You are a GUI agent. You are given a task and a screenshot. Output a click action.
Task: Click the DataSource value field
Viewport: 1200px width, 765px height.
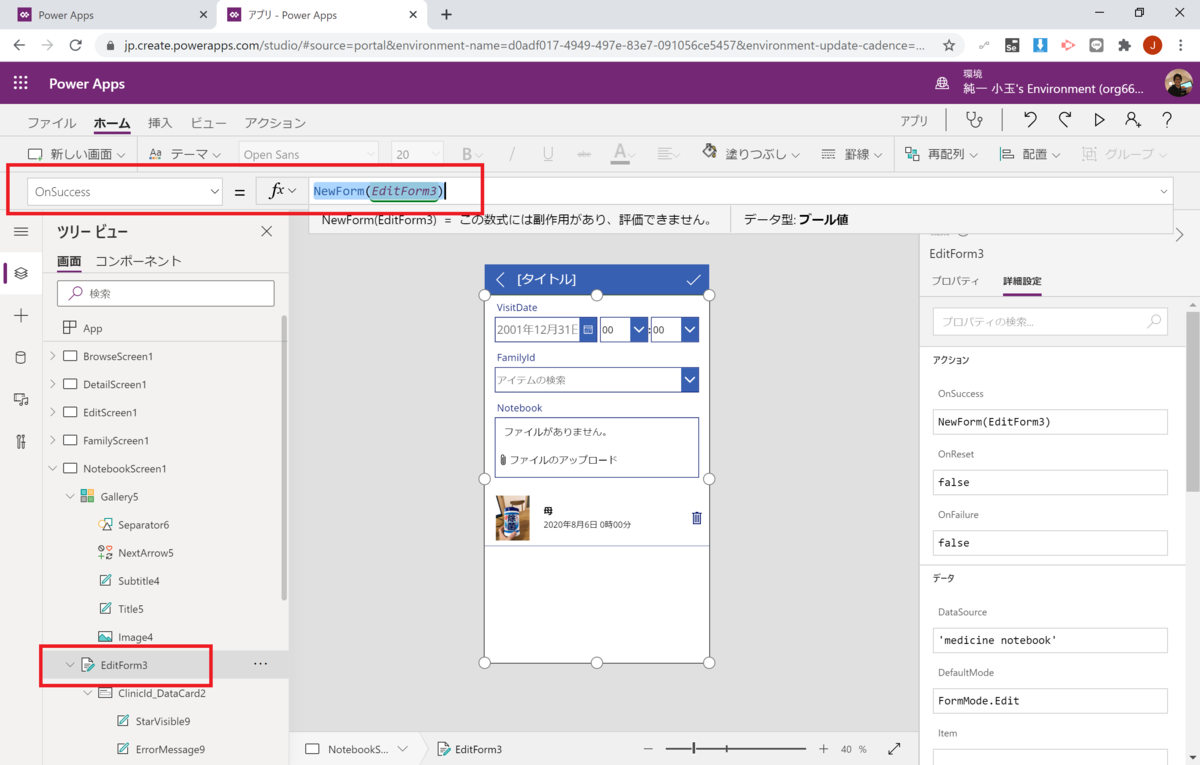click(x=1050, y=640)
